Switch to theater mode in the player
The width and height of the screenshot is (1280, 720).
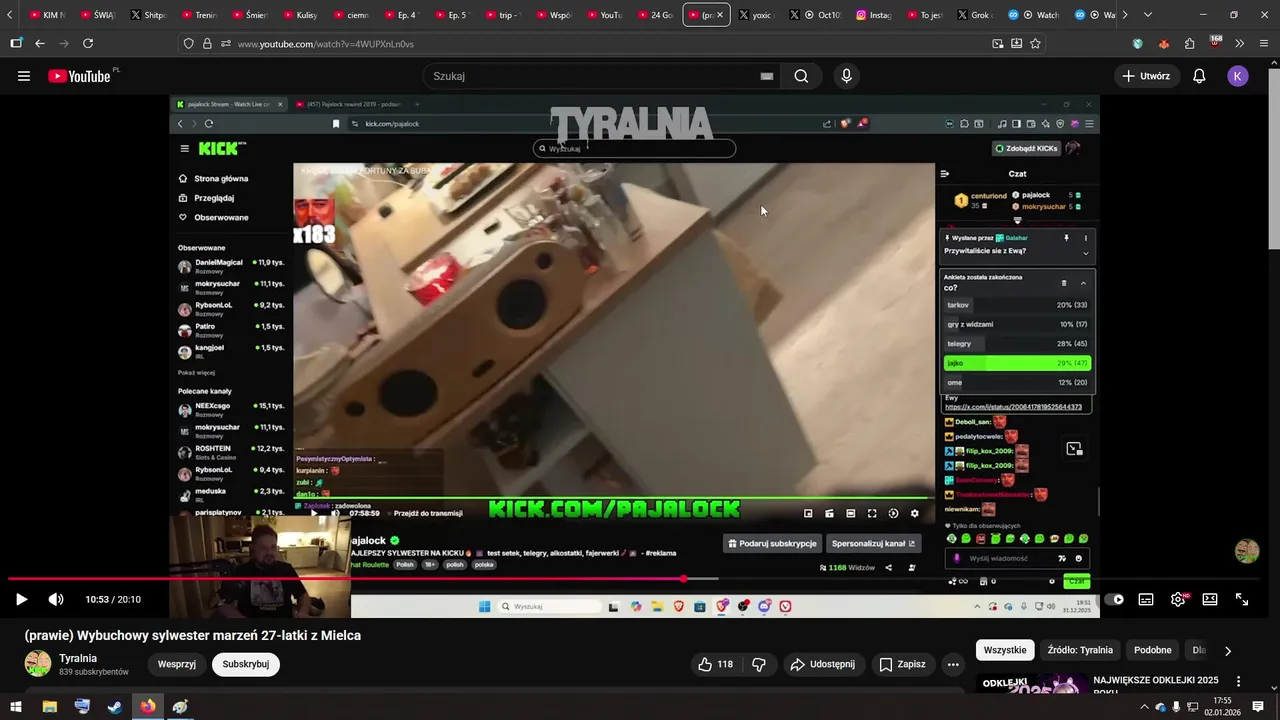click(1210, 599)
